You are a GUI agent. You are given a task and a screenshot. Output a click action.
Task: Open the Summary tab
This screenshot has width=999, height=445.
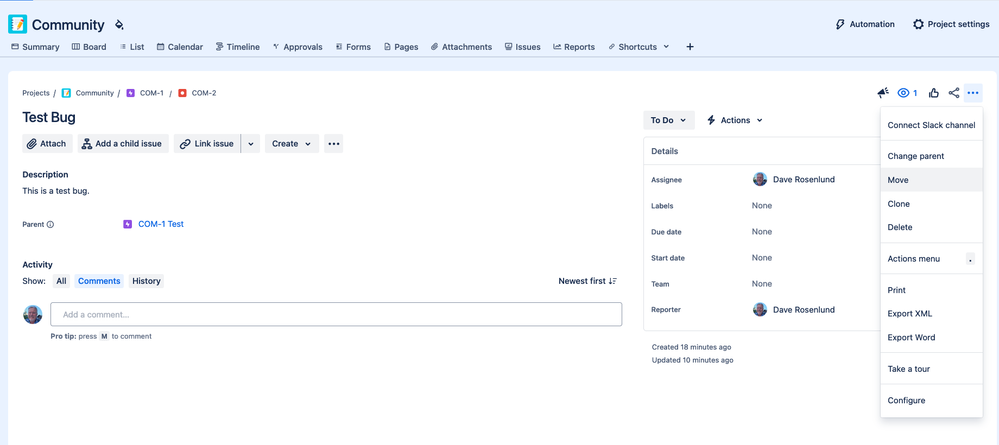35,47
